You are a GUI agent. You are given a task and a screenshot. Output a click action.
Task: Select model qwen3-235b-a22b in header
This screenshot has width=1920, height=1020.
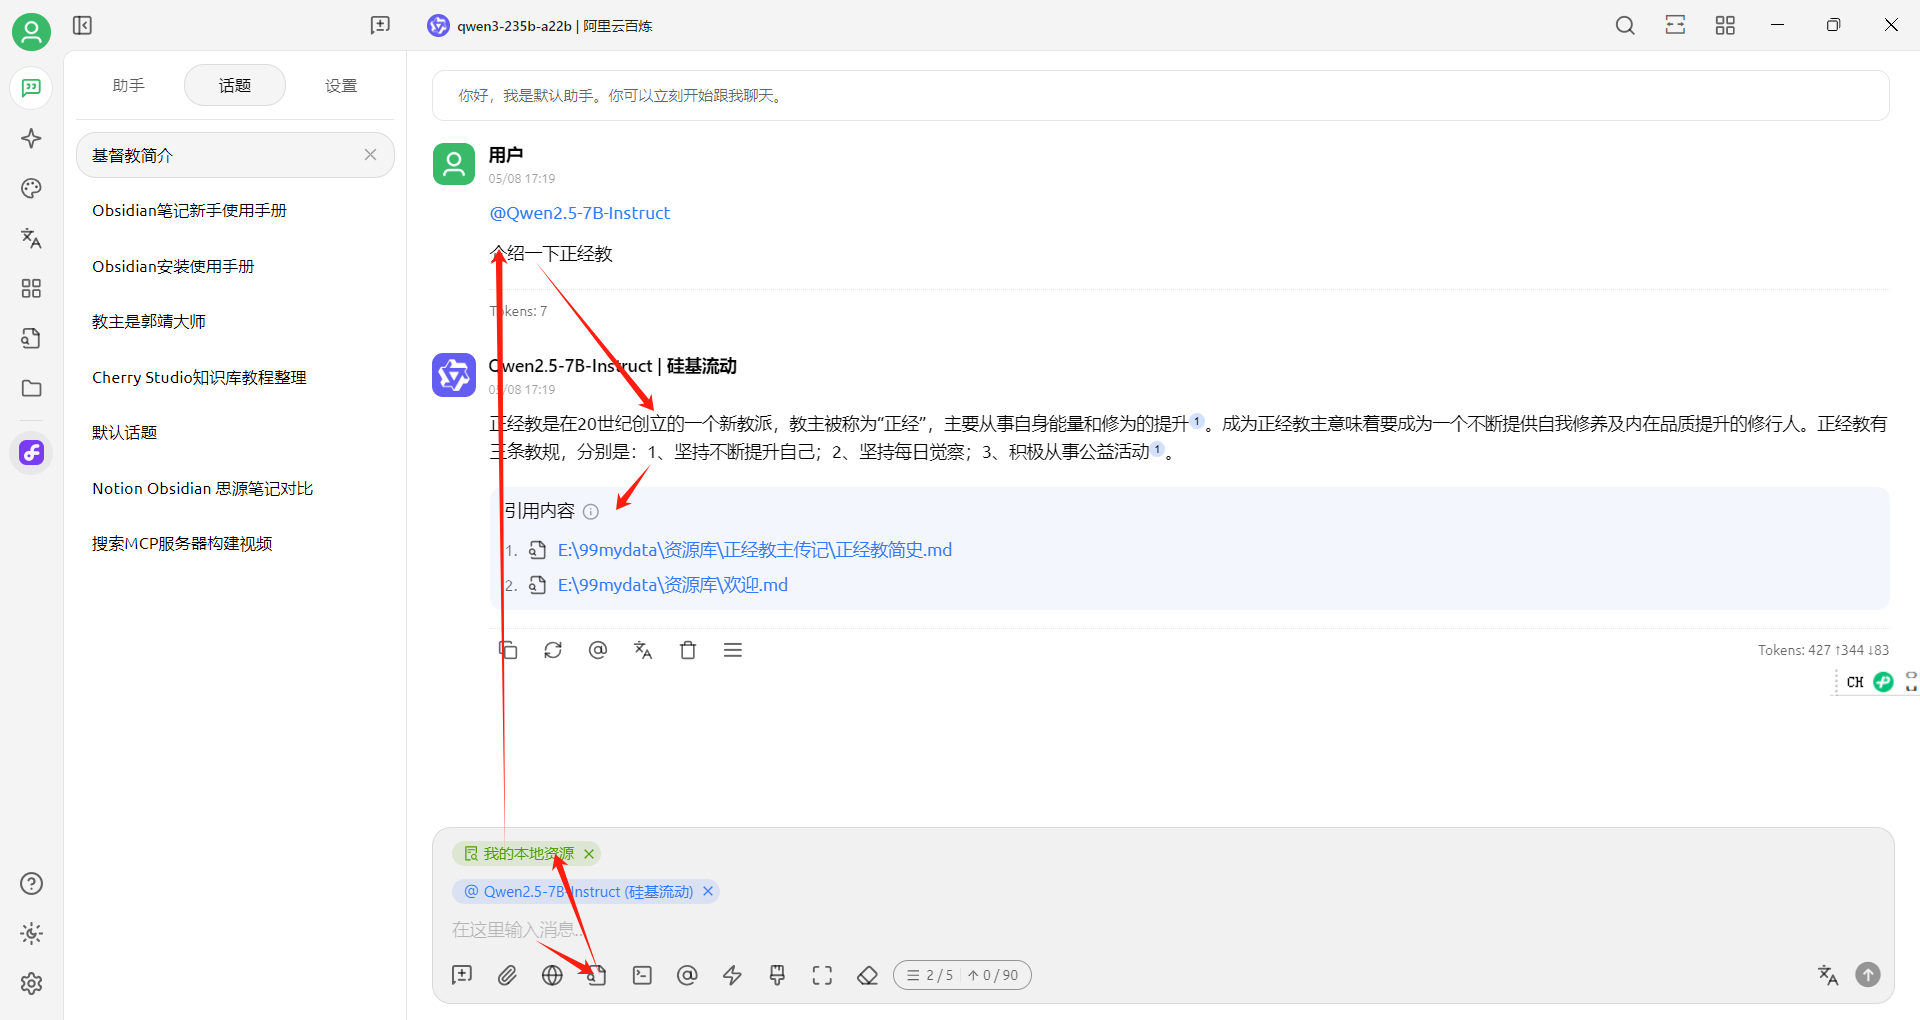coord(540,25)
